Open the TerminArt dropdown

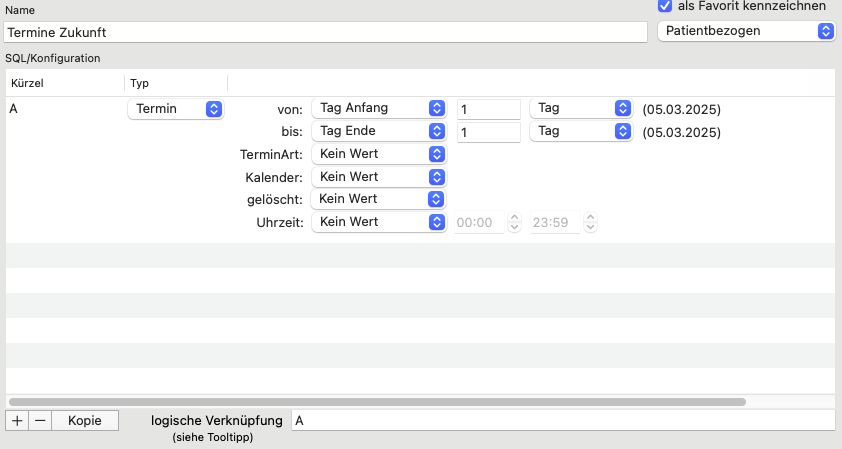coord(379,155)
